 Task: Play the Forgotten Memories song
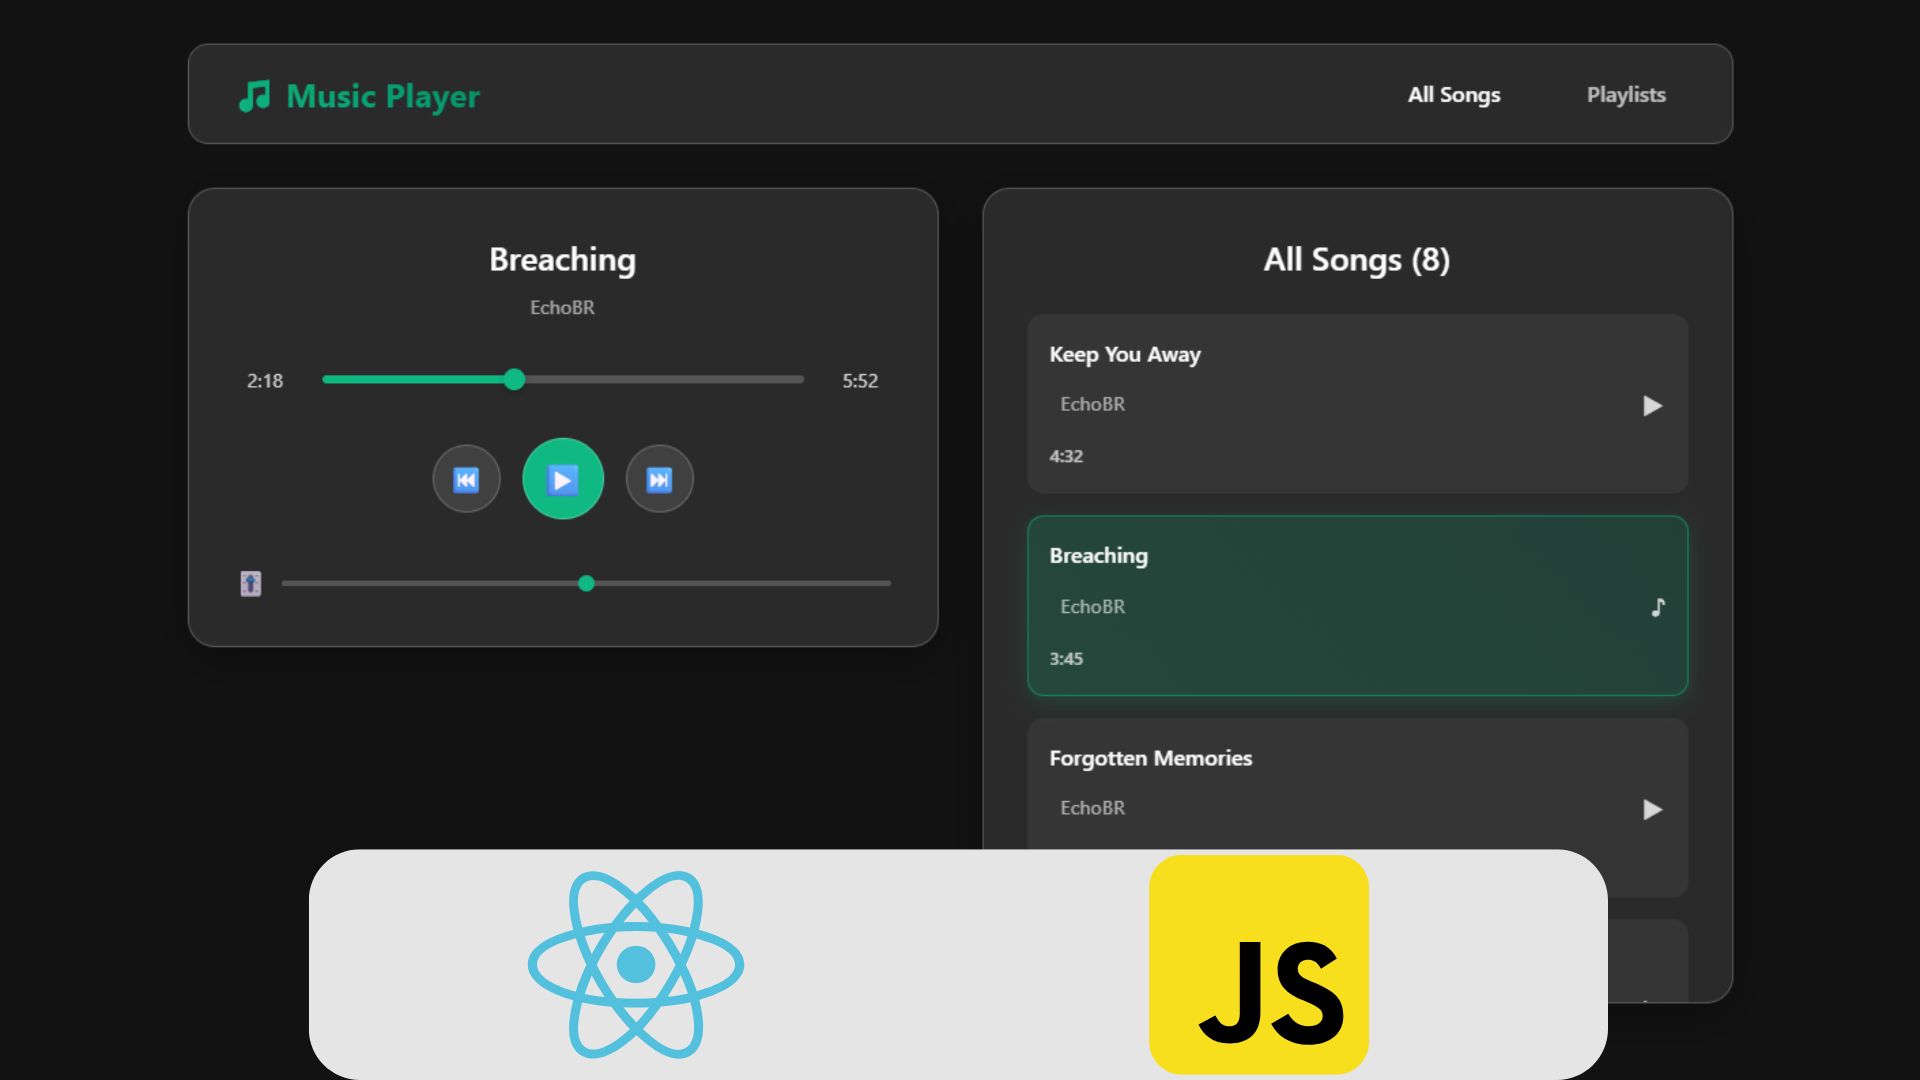click(1652, 809)
